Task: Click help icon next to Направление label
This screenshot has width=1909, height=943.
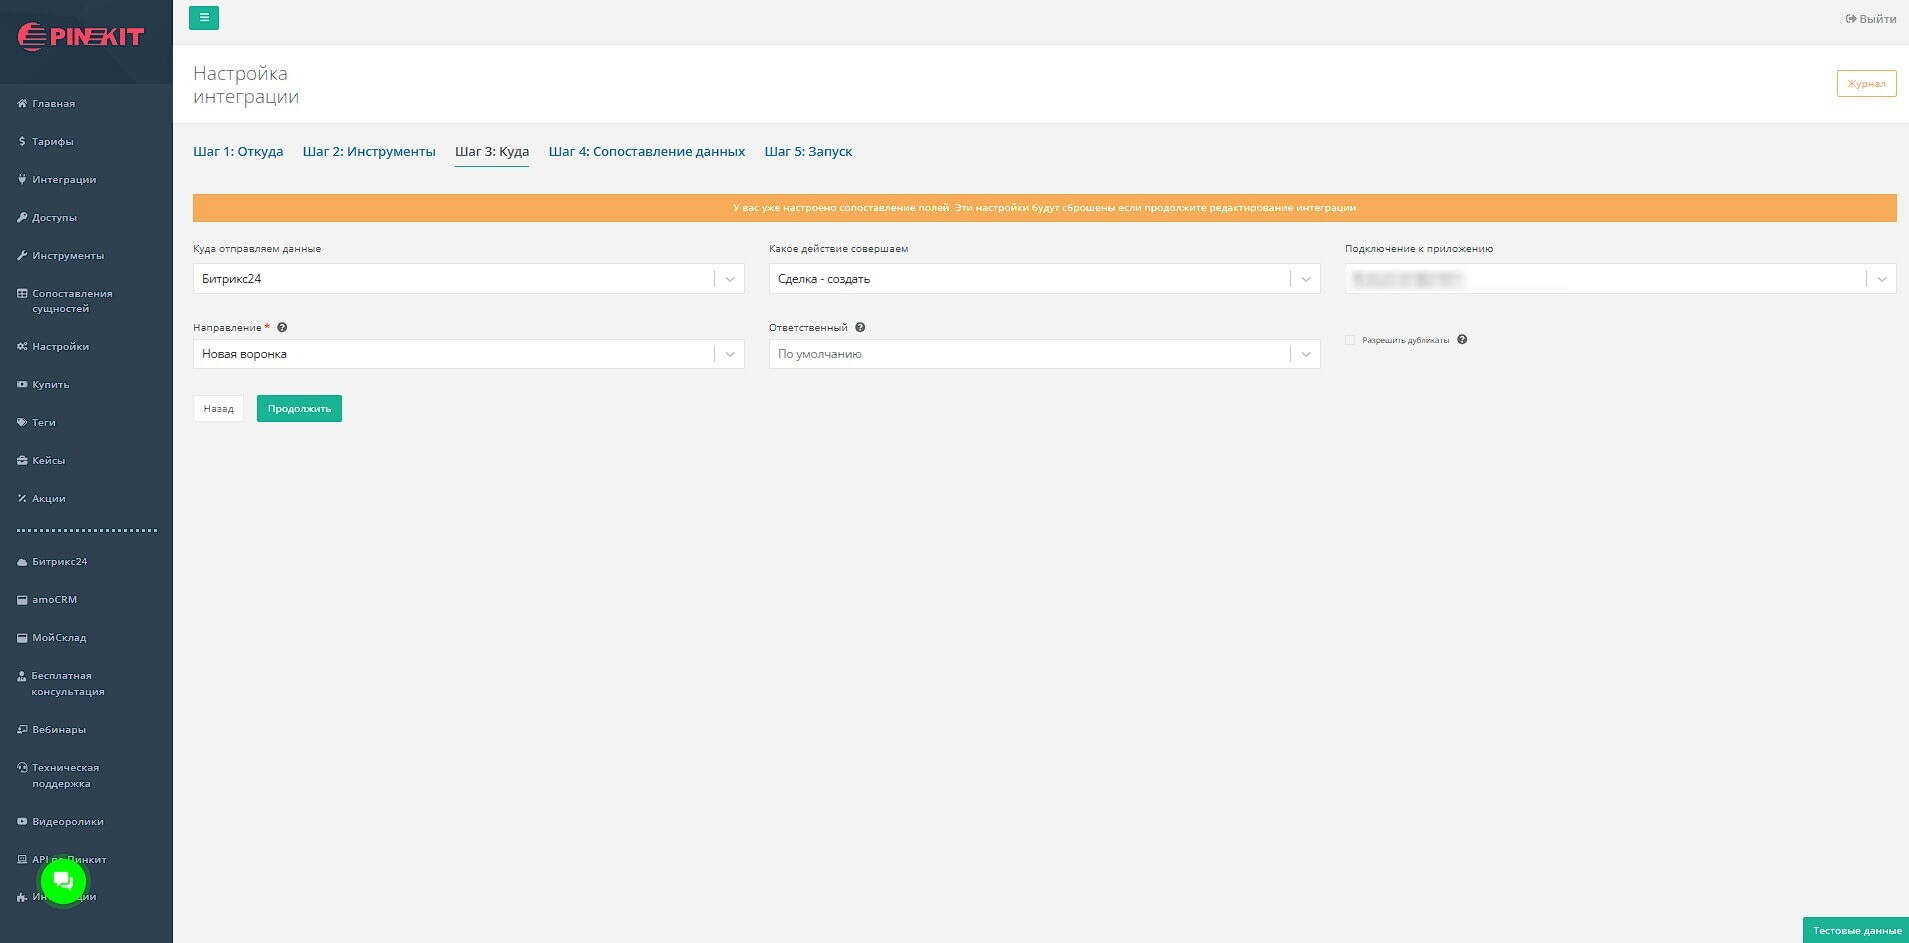Action: [282, 328]
